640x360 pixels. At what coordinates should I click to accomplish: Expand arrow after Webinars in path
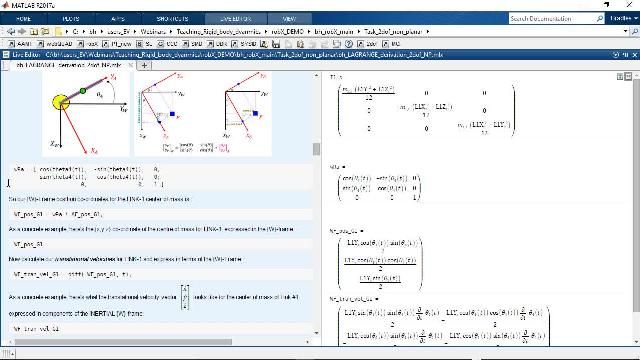point(171,31)
